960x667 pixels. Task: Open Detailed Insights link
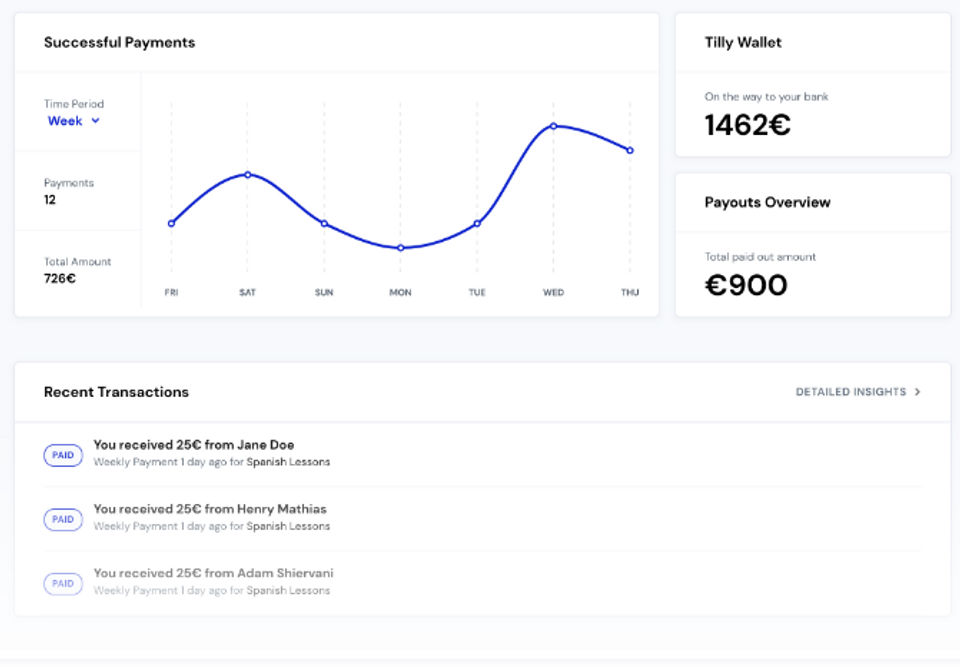tap(858, 392)
